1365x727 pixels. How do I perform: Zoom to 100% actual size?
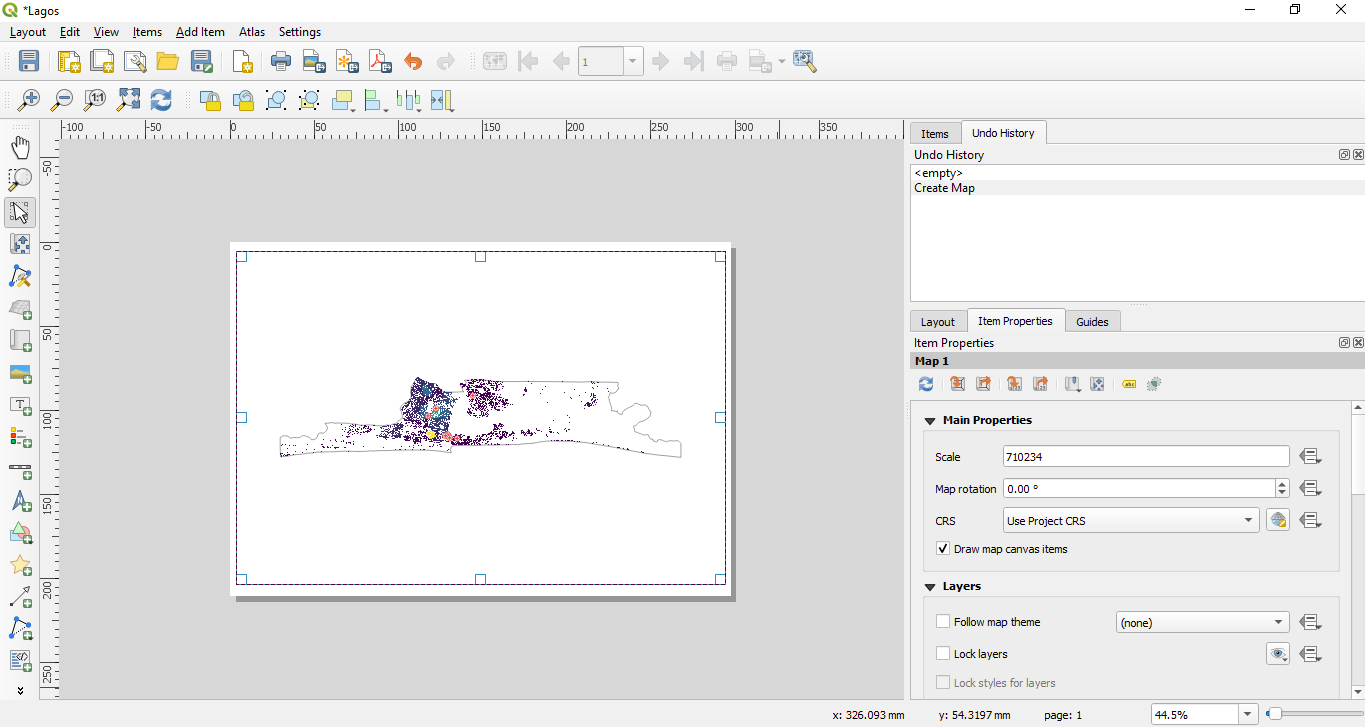[95, 100]
